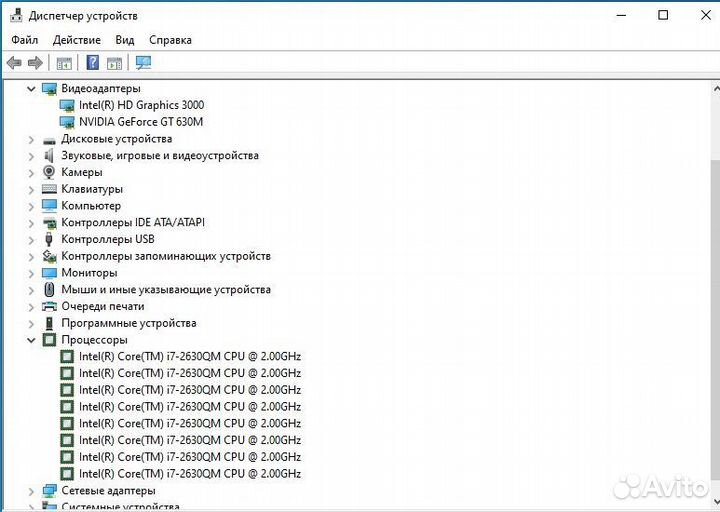Image resolution: width=720 pixels, height=512 pixels.
Task: Select the Мониторы tree label
Action: point(89,273)
